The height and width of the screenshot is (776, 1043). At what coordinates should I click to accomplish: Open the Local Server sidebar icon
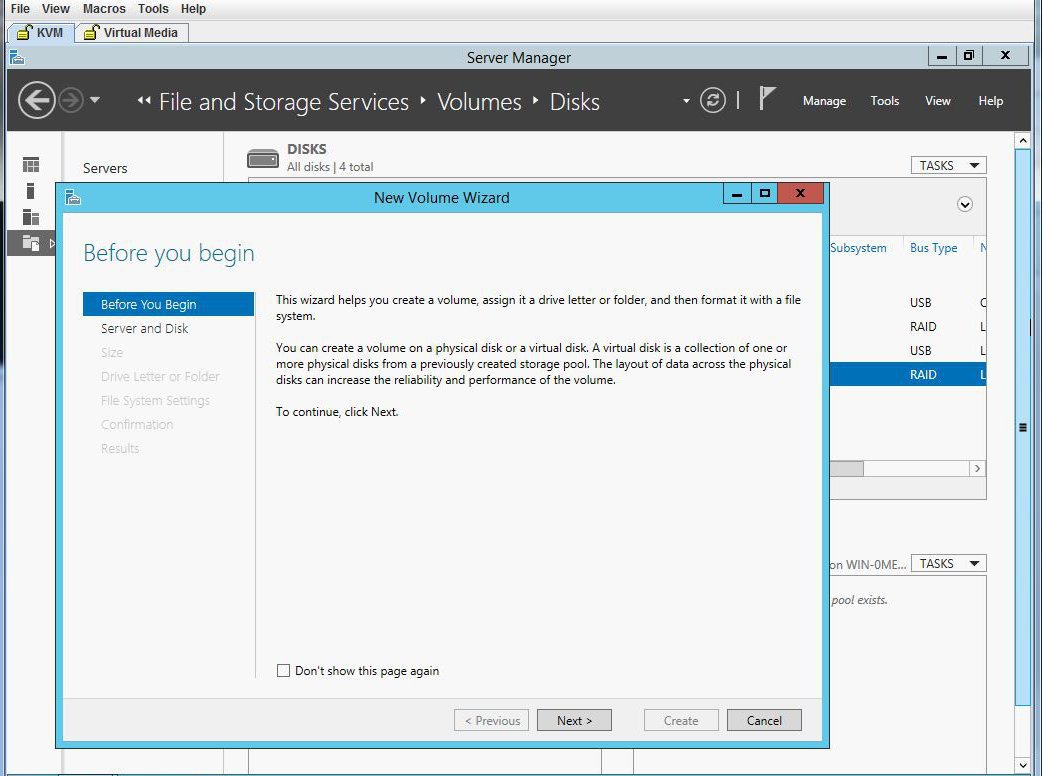pos(30,191)
